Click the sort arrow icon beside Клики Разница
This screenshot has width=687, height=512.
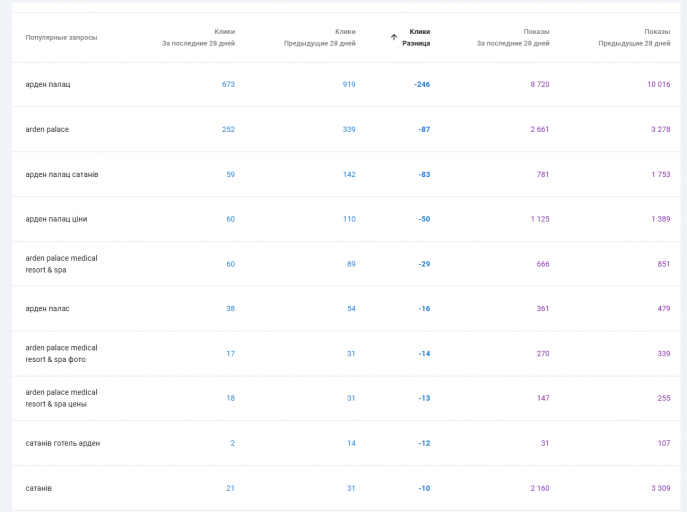tap(394, 37)
